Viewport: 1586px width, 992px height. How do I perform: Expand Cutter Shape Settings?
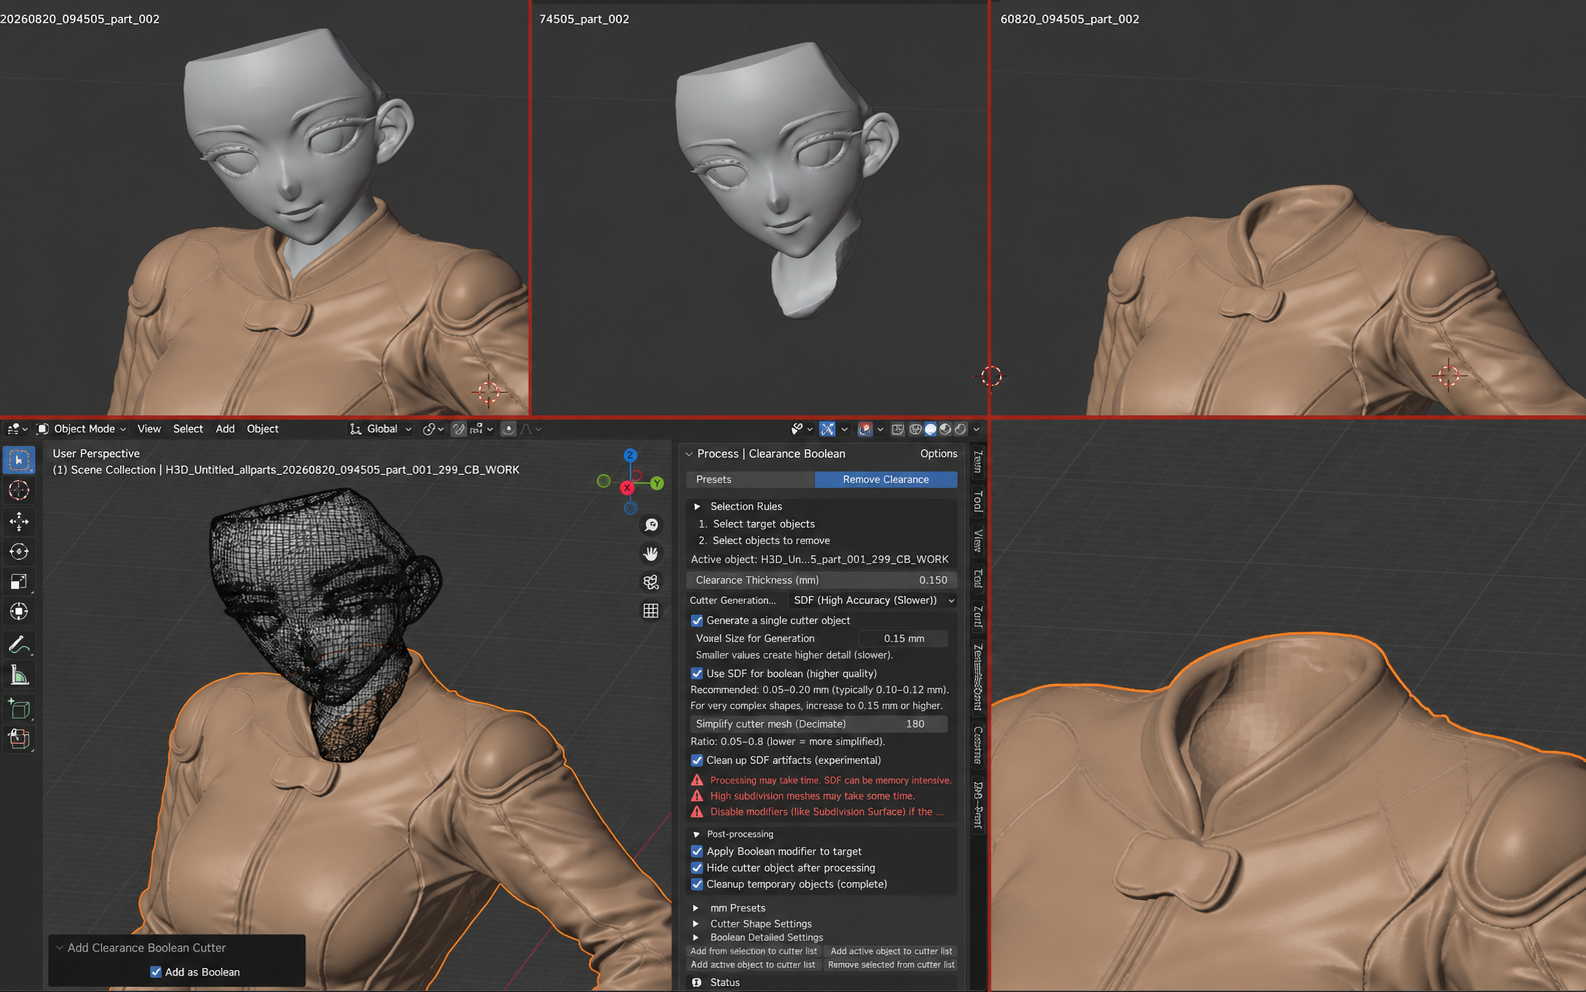tap(697, 924)
